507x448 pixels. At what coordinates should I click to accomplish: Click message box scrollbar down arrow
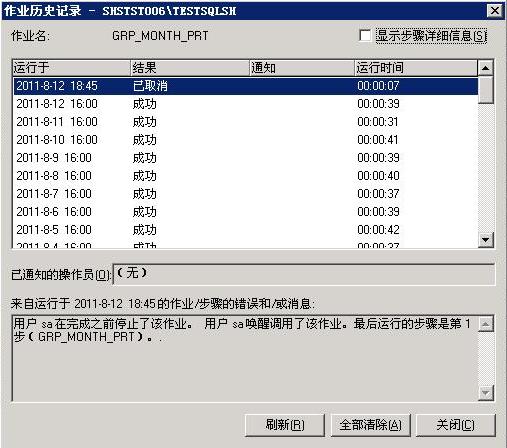(486, 393)
